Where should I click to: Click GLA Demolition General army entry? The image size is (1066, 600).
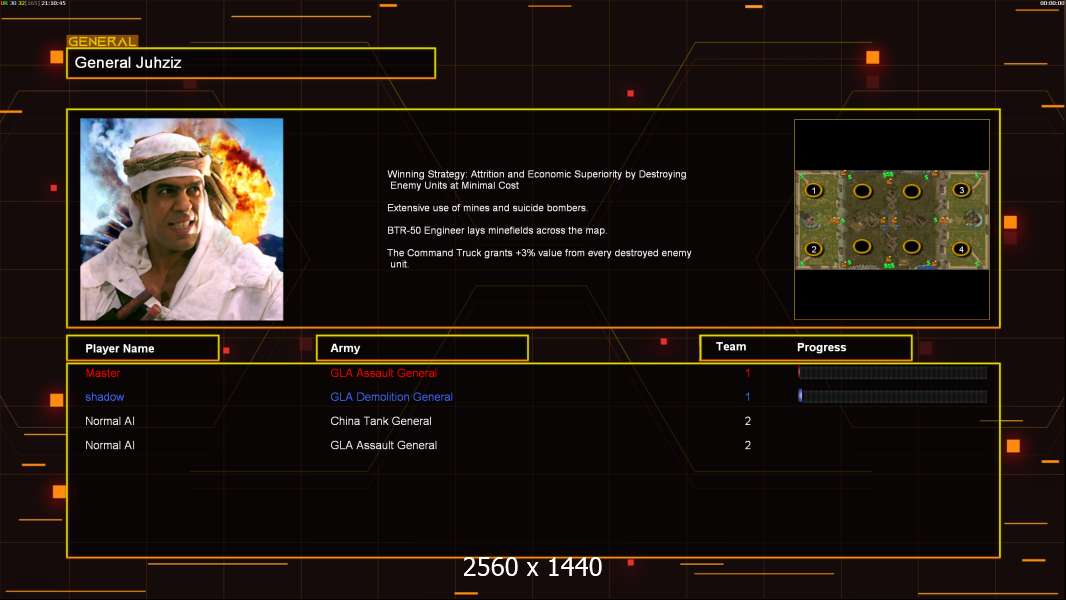392,397
